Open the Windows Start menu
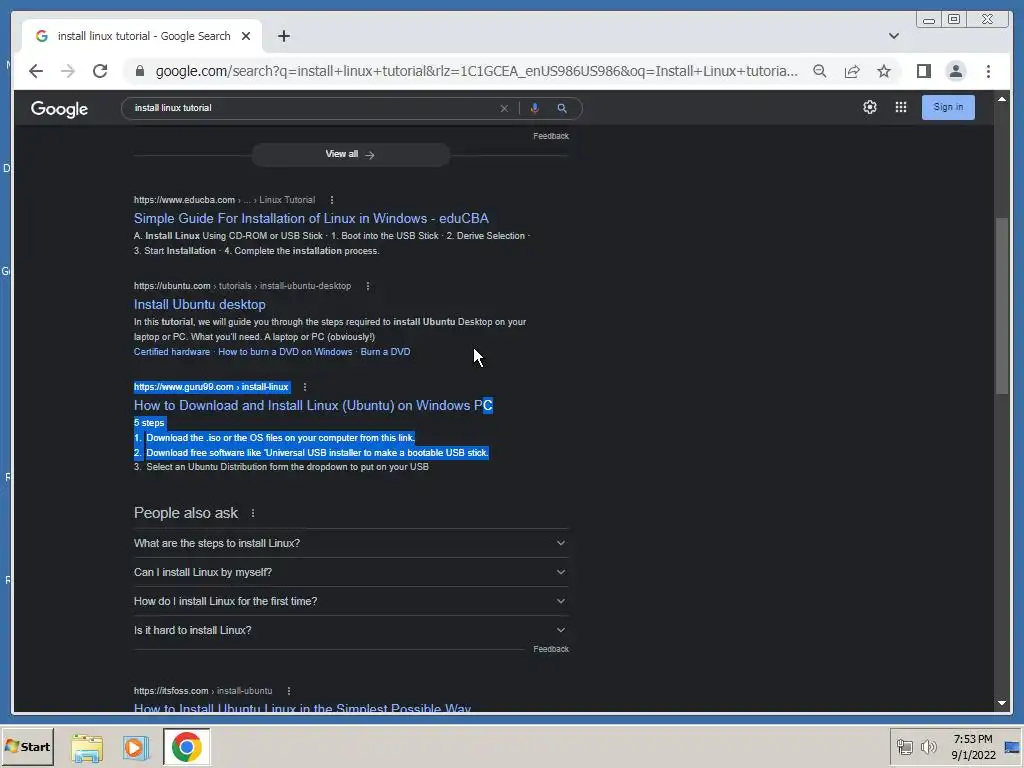 point(27,746)
